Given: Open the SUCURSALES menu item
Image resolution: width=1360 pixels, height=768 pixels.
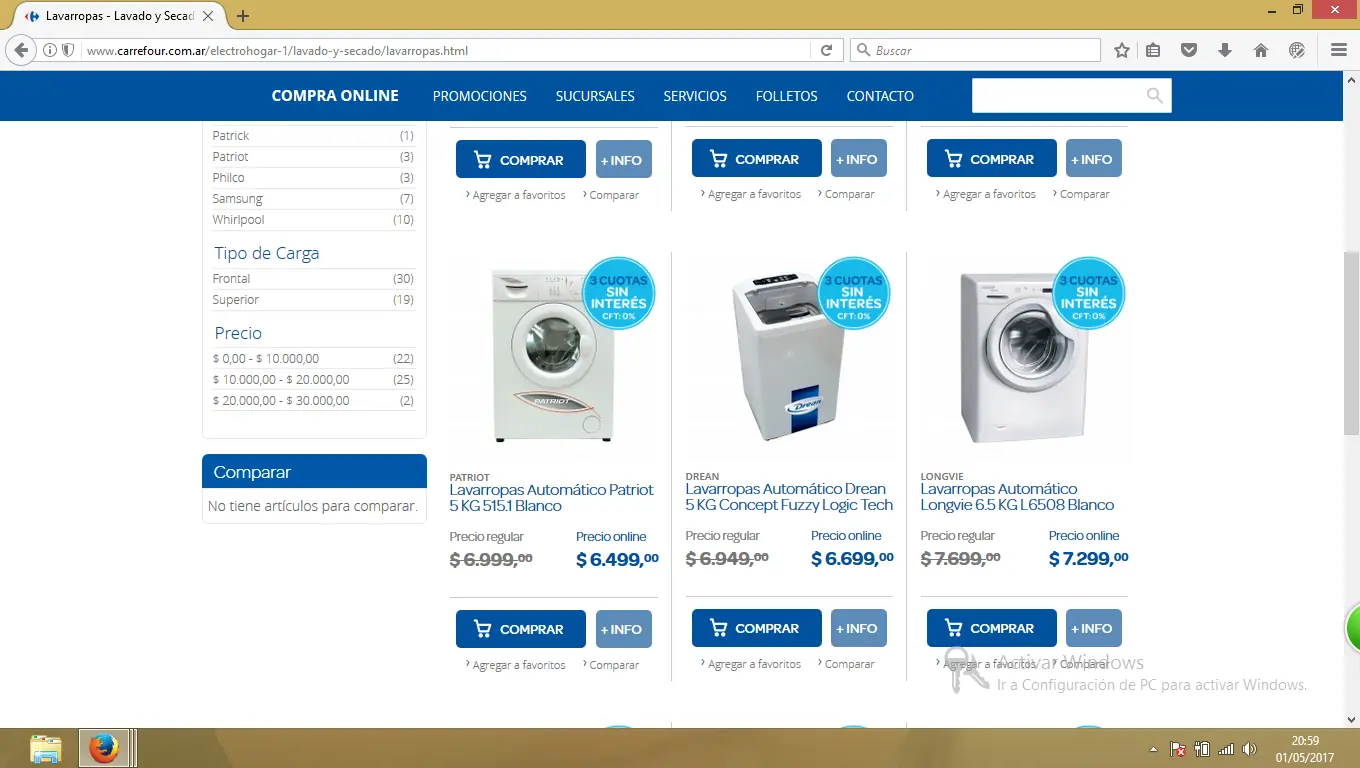Looking at the screenshot, I should tap(595, 96).
